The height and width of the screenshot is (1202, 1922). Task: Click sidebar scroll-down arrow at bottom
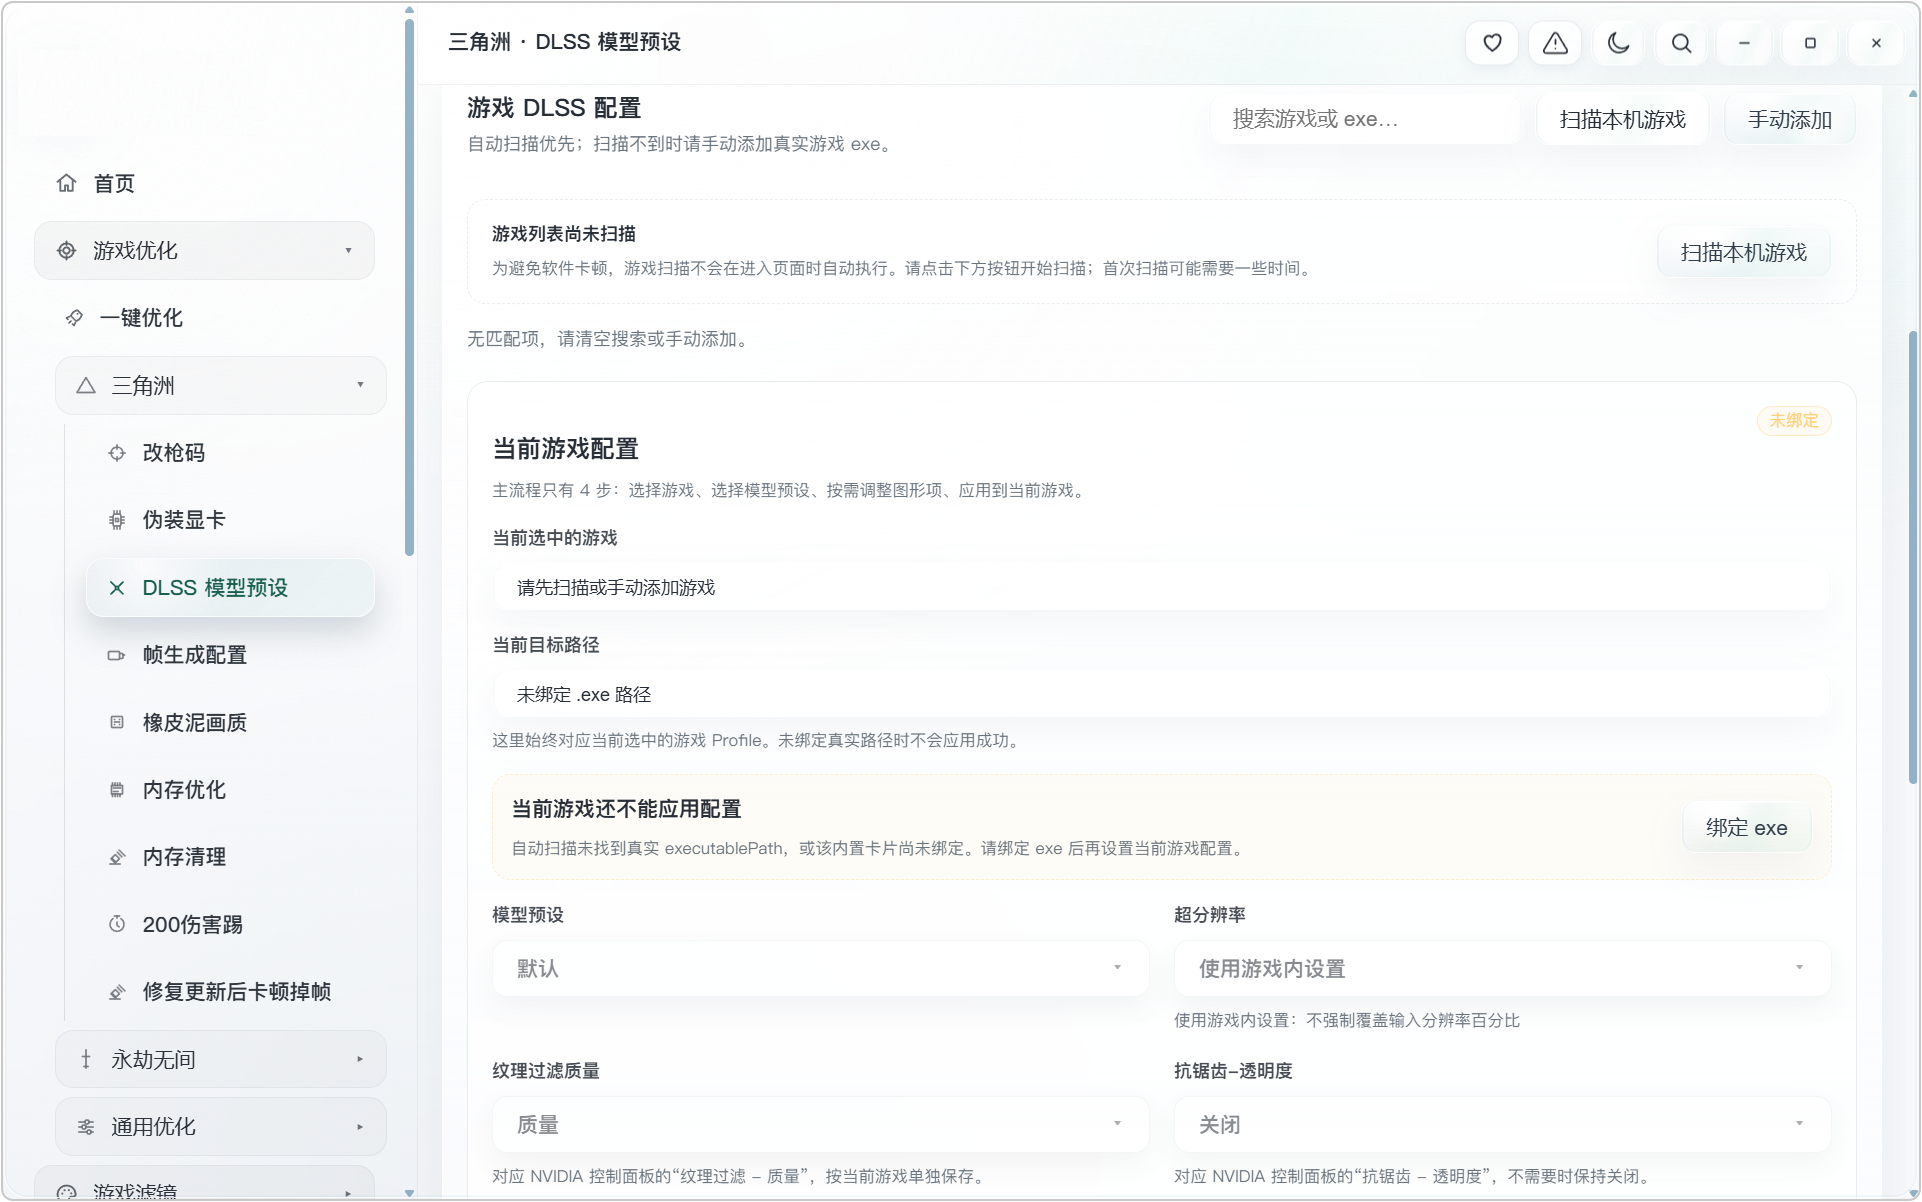coord(409,1193)
